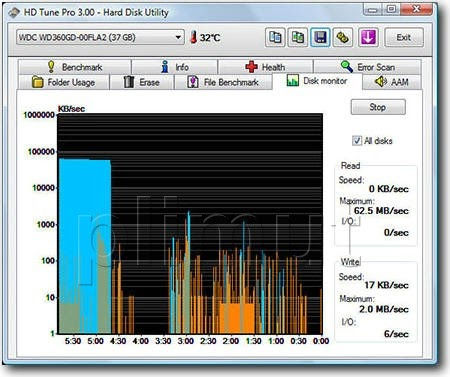The width and height of the screenshot is (450, 377).
Task: Click the copy text to clipboard icon
Action: tap(275, 37)
